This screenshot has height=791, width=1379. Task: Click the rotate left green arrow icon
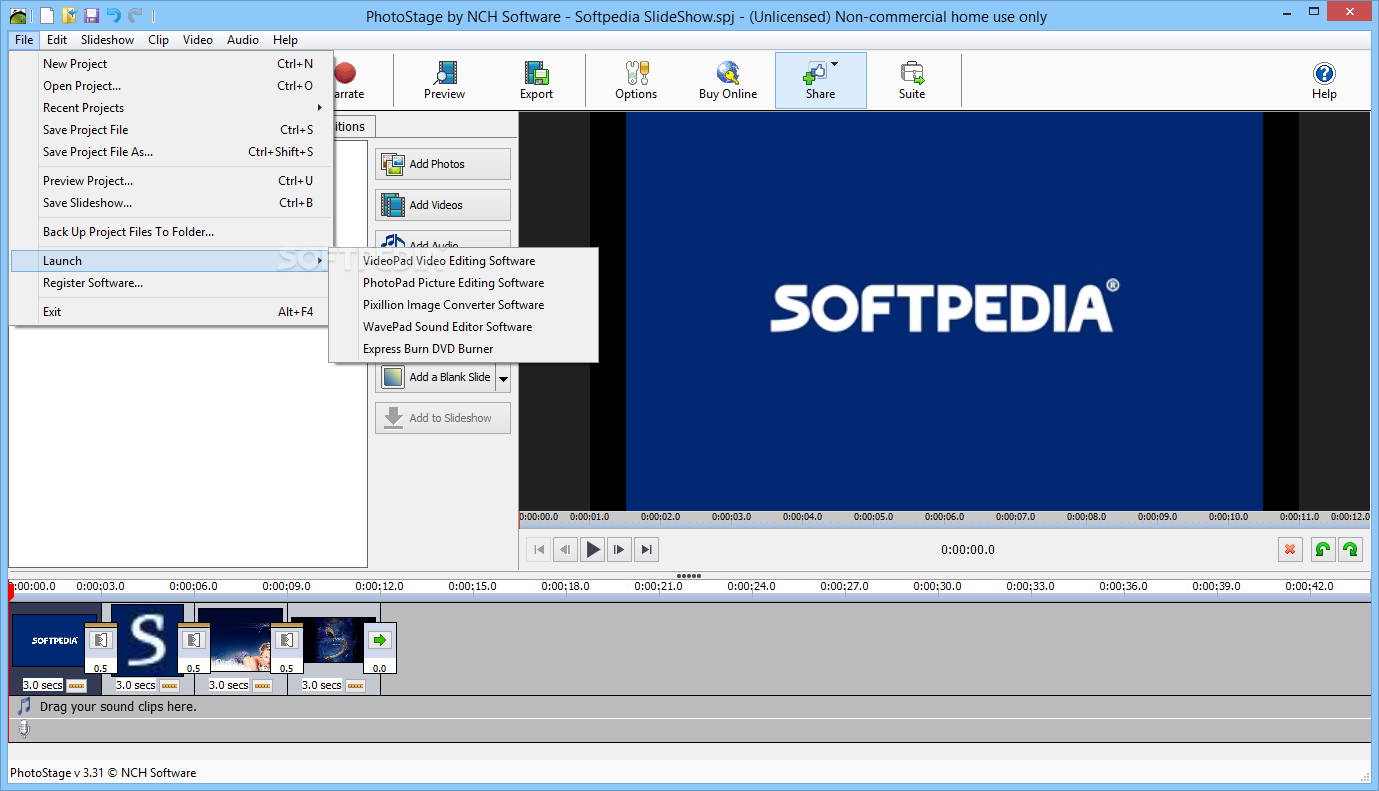pyautogui.click(x=1322, y=549)
